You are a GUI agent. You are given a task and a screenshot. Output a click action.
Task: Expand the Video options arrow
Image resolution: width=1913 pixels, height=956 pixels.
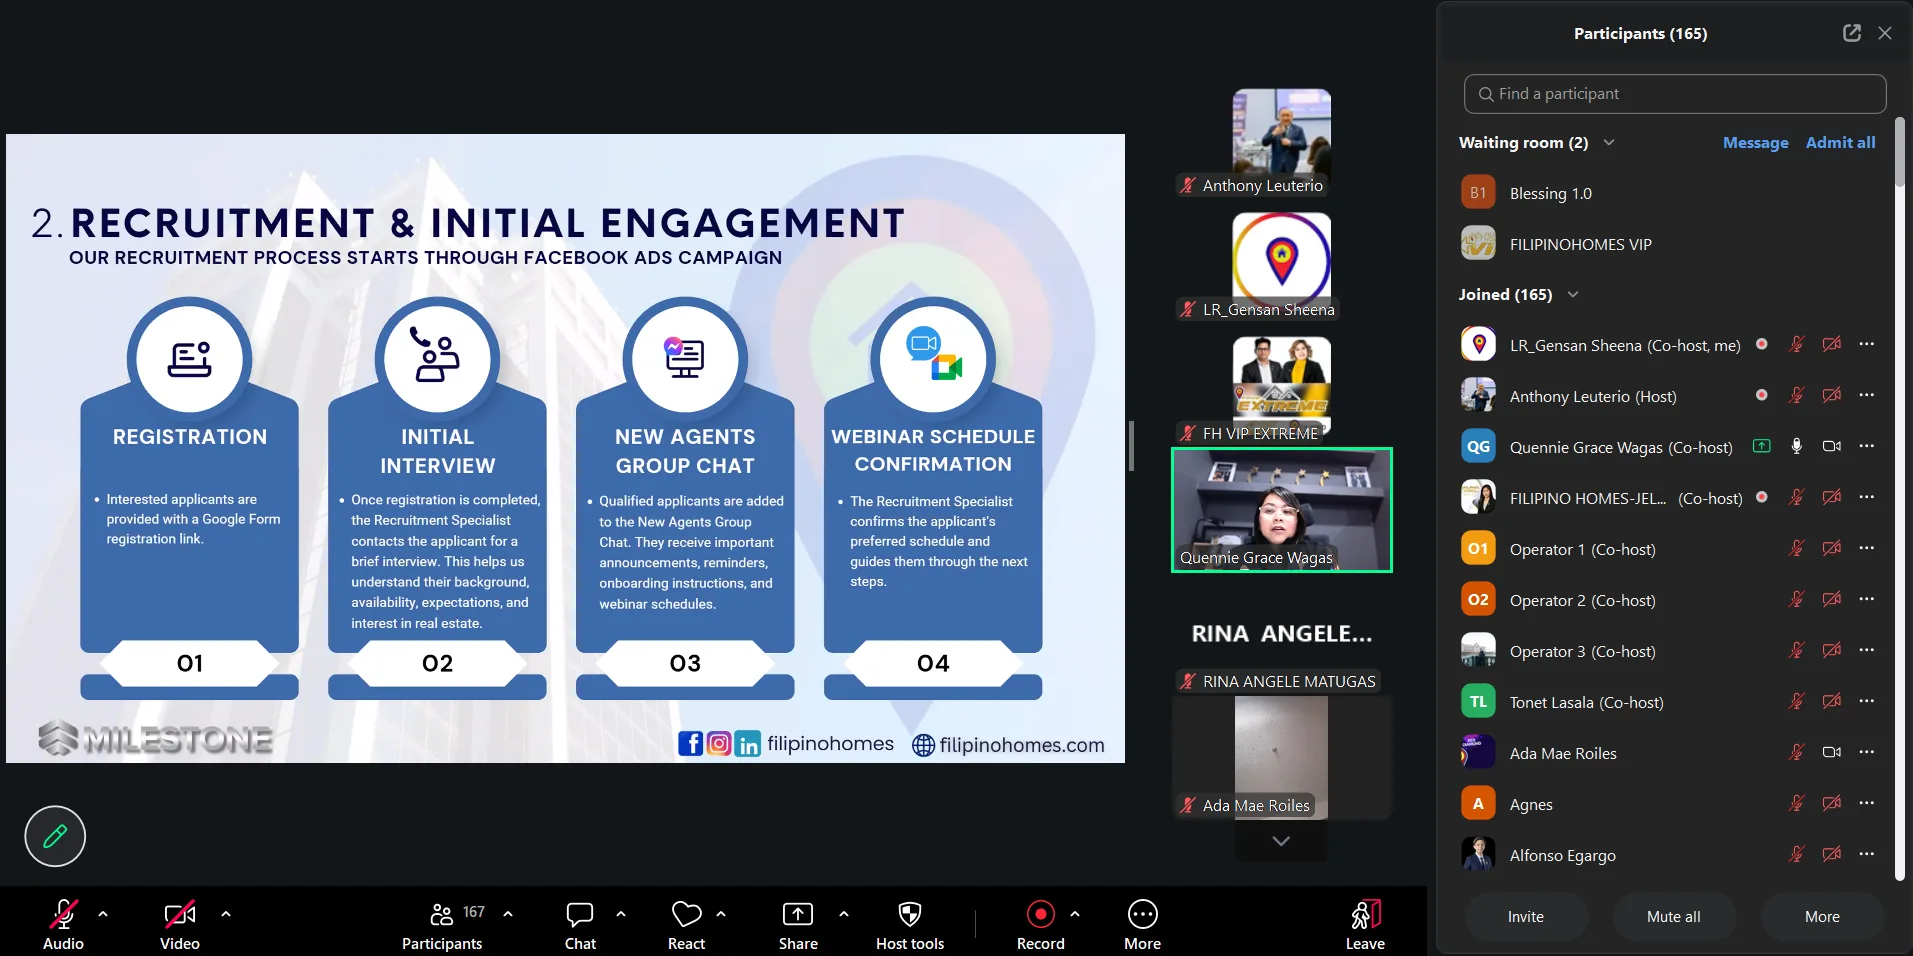tap(226, 913)
